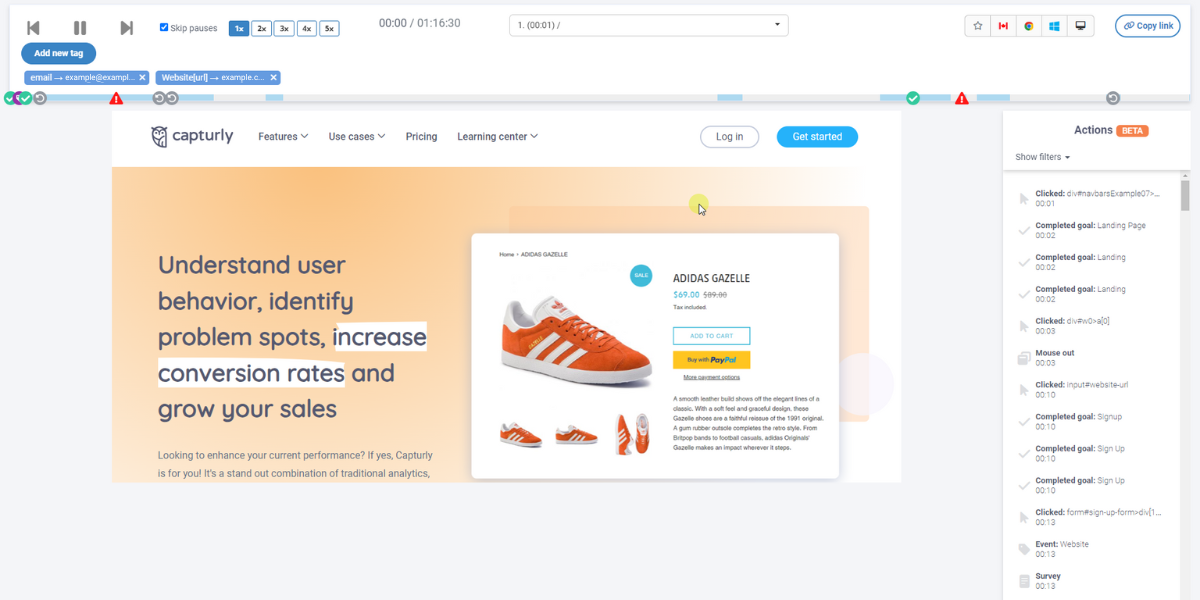Toggle the Skip pauses checkbox
This screenshot has height=600, width=1200.
164,28
